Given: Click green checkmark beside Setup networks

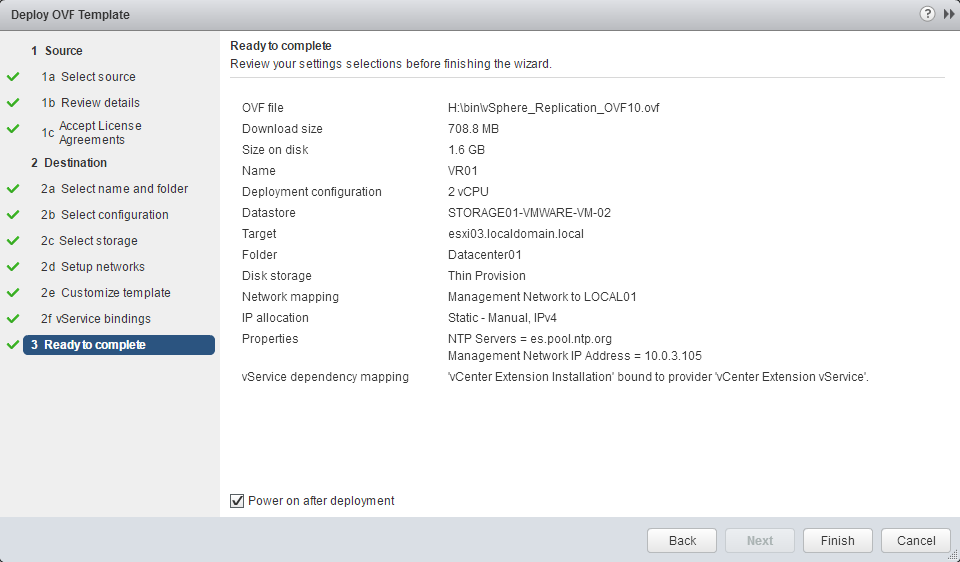Looking at the screenshot, I should [13, 267].
